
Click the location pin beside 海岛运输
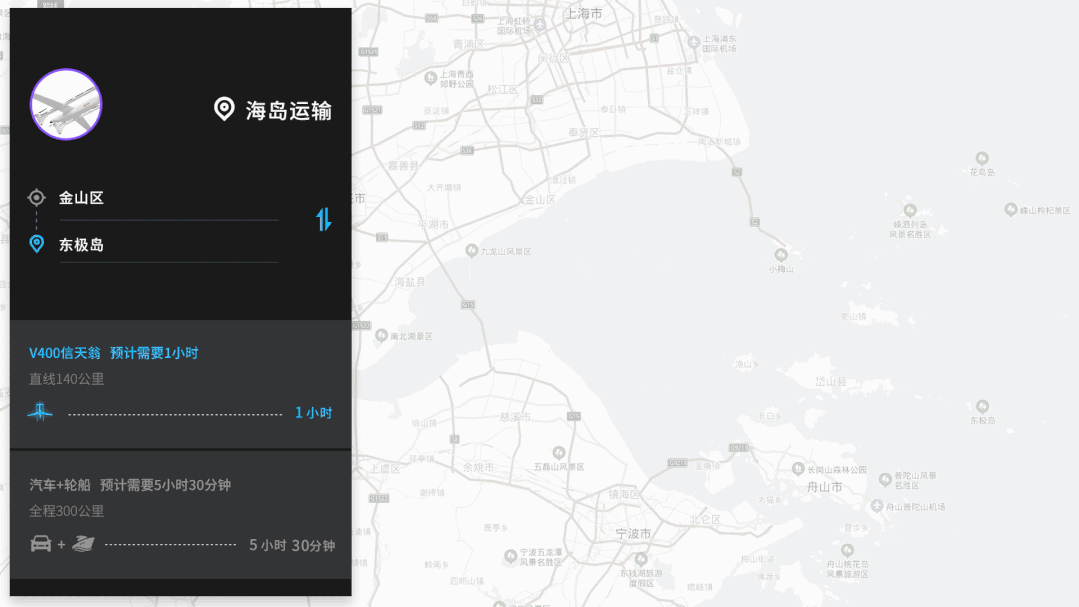(225, 109)
